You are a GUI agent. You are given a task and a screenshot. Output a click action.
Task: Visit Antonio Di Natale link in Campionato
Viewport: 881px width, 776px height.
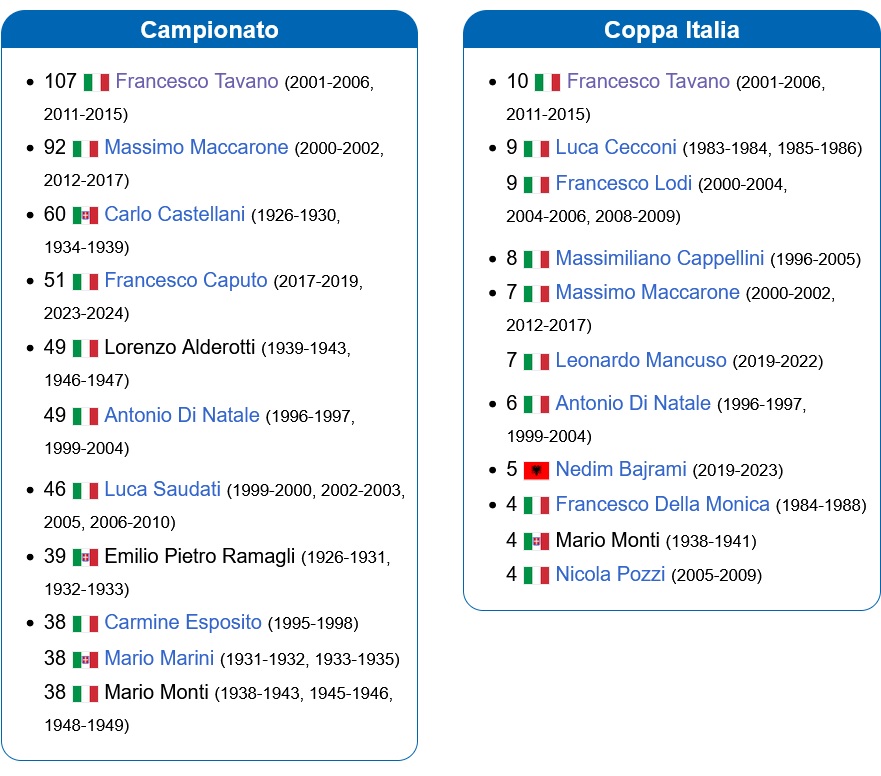point(182,415)
